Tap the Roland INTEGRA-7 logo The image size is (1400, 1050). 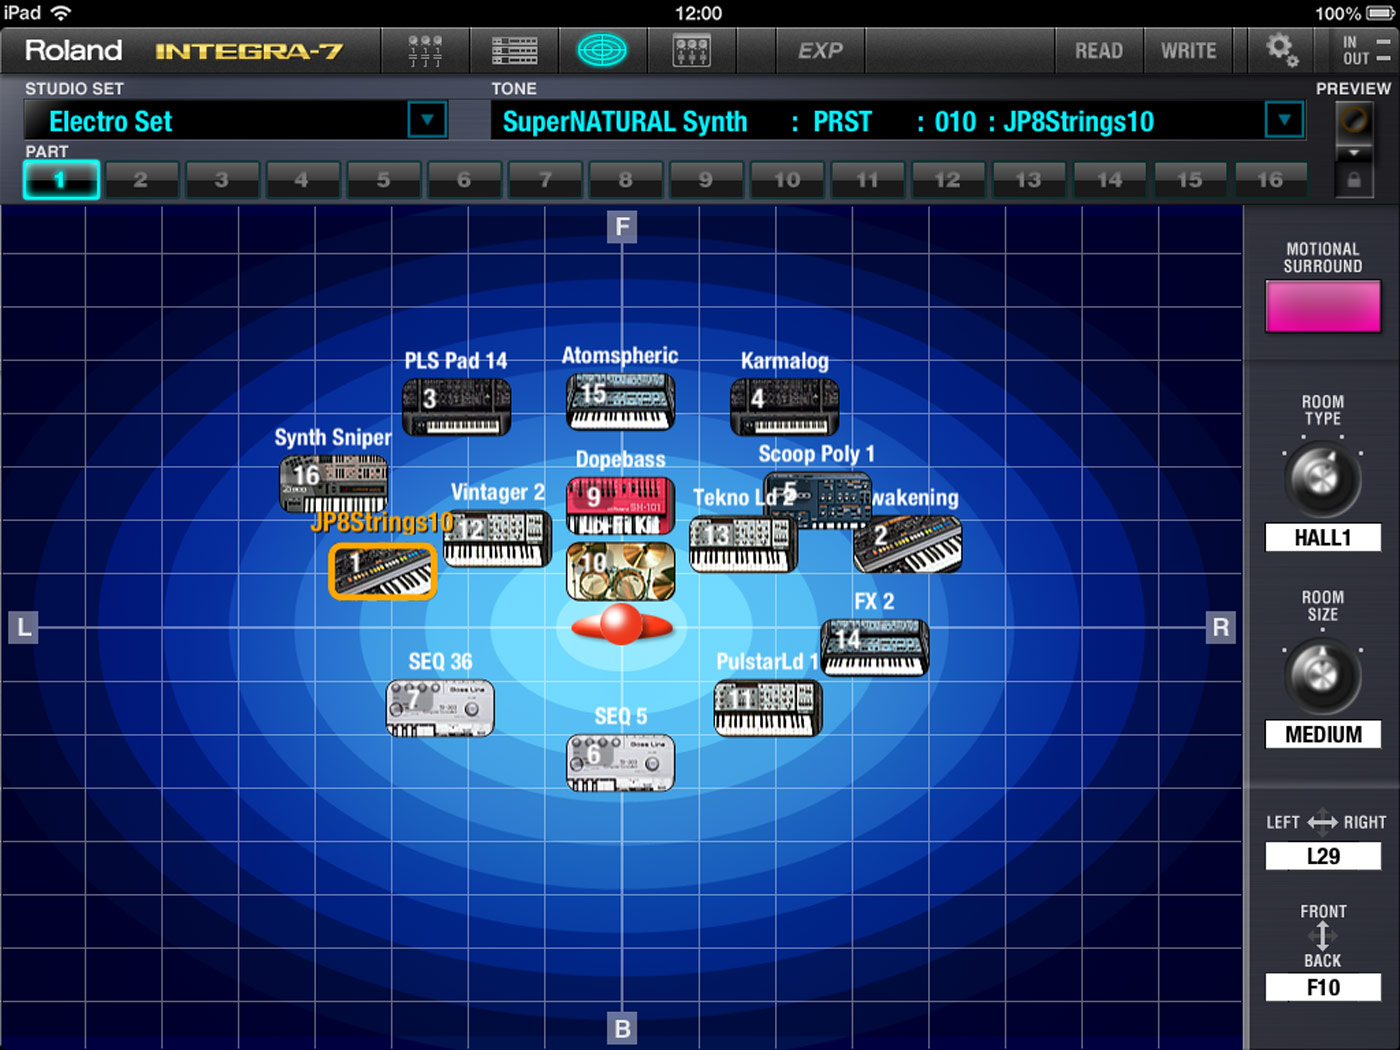[184, 50]
